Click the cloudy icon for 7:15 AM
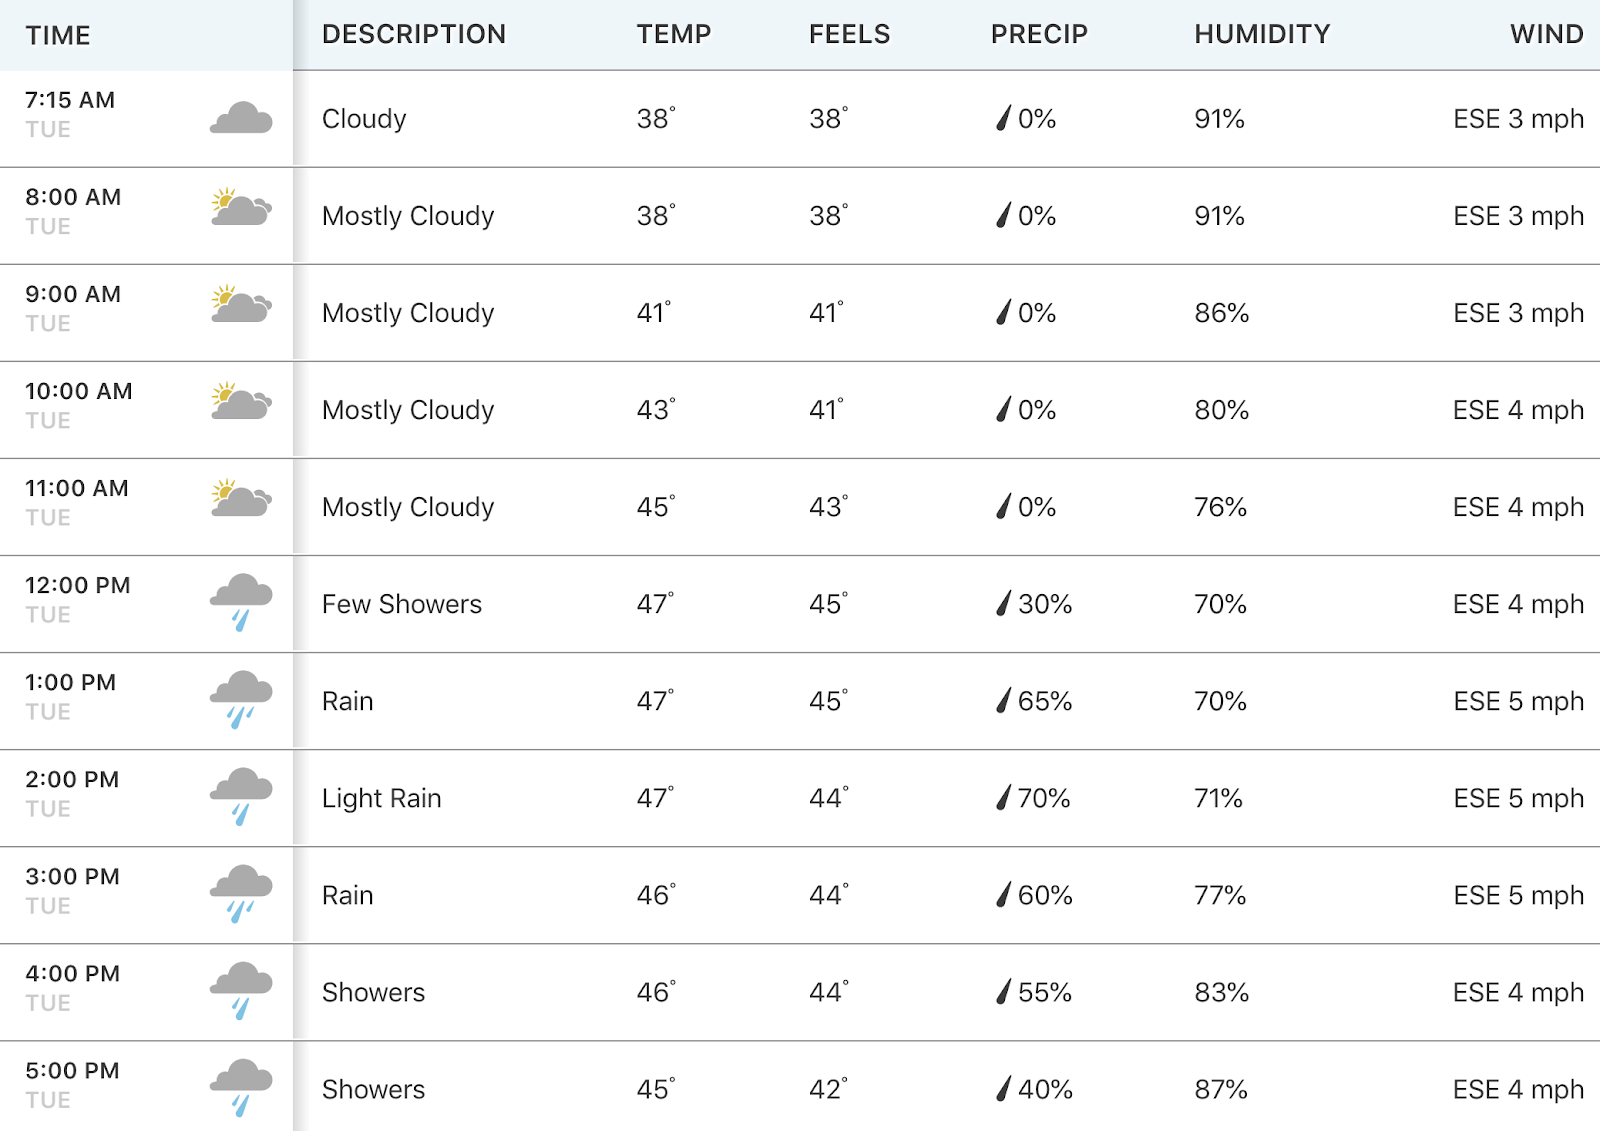 241,118
